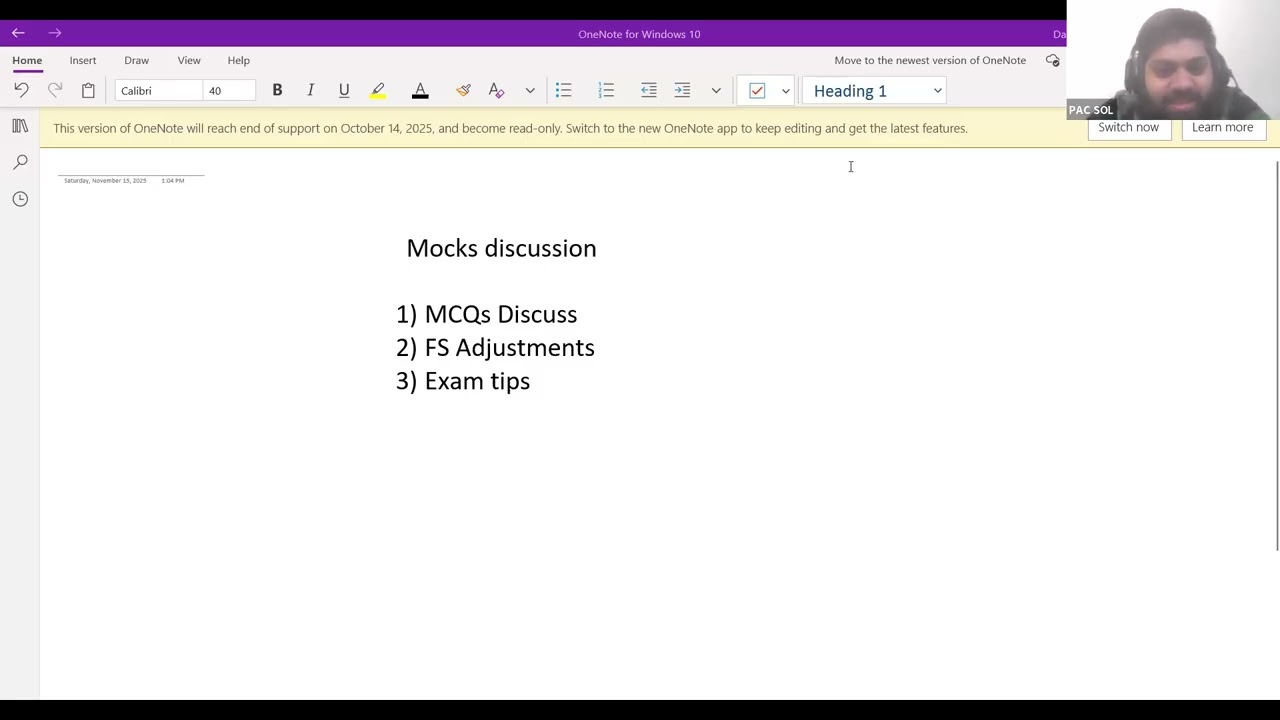Open the Help tab

click(x=238, y=60)
